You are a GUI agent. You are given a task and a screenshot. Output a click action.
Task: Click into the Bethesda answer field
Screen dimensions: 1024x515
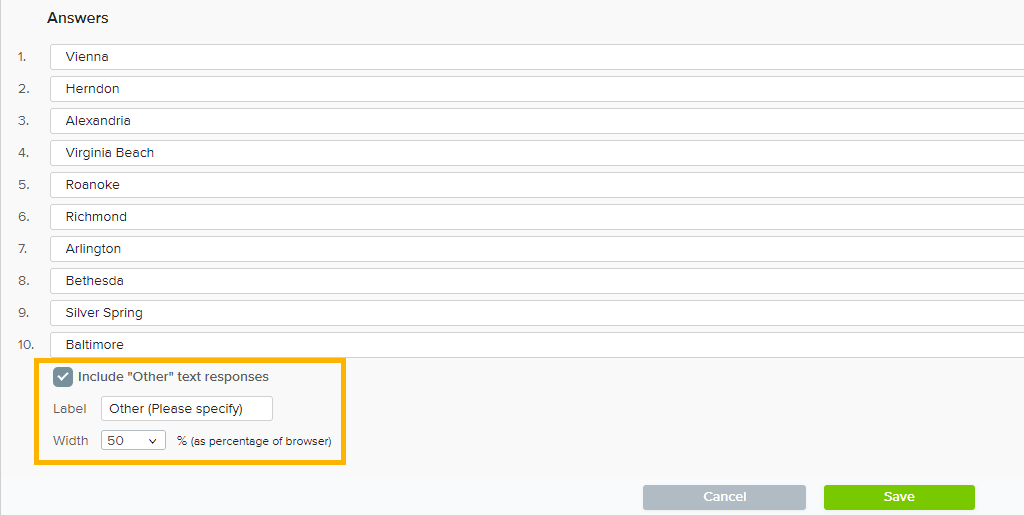pyautogui.click(x=536, y=281)
